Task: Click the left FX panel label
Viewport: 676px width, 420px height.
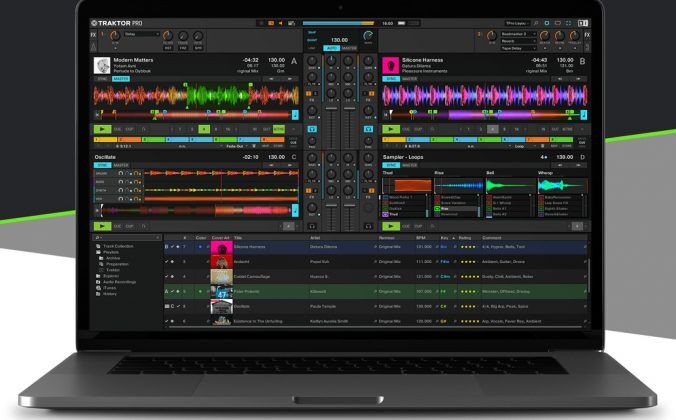Action: point(94,34)
